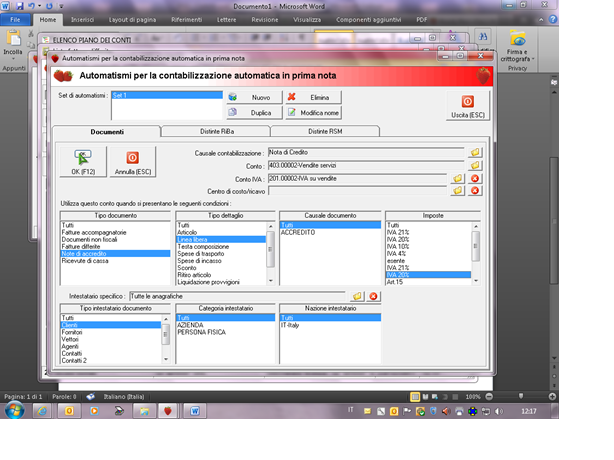614x460 pixels.
Task: Clear Conto IVA with red X icon
Action: [475, 179]
